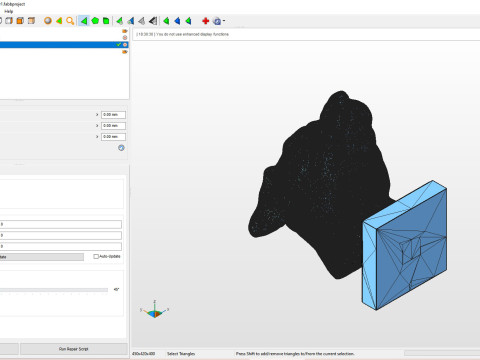Adjust the 45° angle slider
Image resolution: width=480 pixels, height=360 pixels.
click(54, 290)
